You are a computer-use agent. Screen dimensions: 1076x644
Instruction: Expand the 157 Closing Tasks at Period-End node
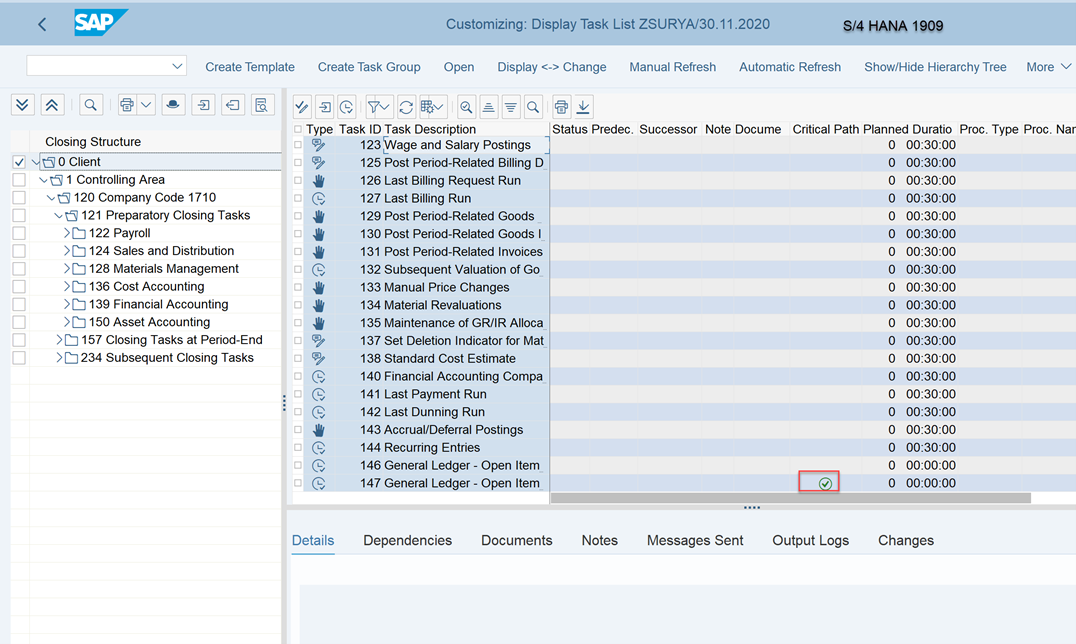[x=59, y=340]
